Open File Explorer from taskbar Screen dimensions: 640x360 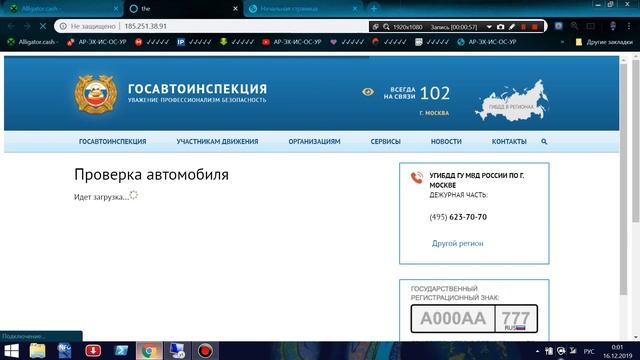click(x=37, y=351)
